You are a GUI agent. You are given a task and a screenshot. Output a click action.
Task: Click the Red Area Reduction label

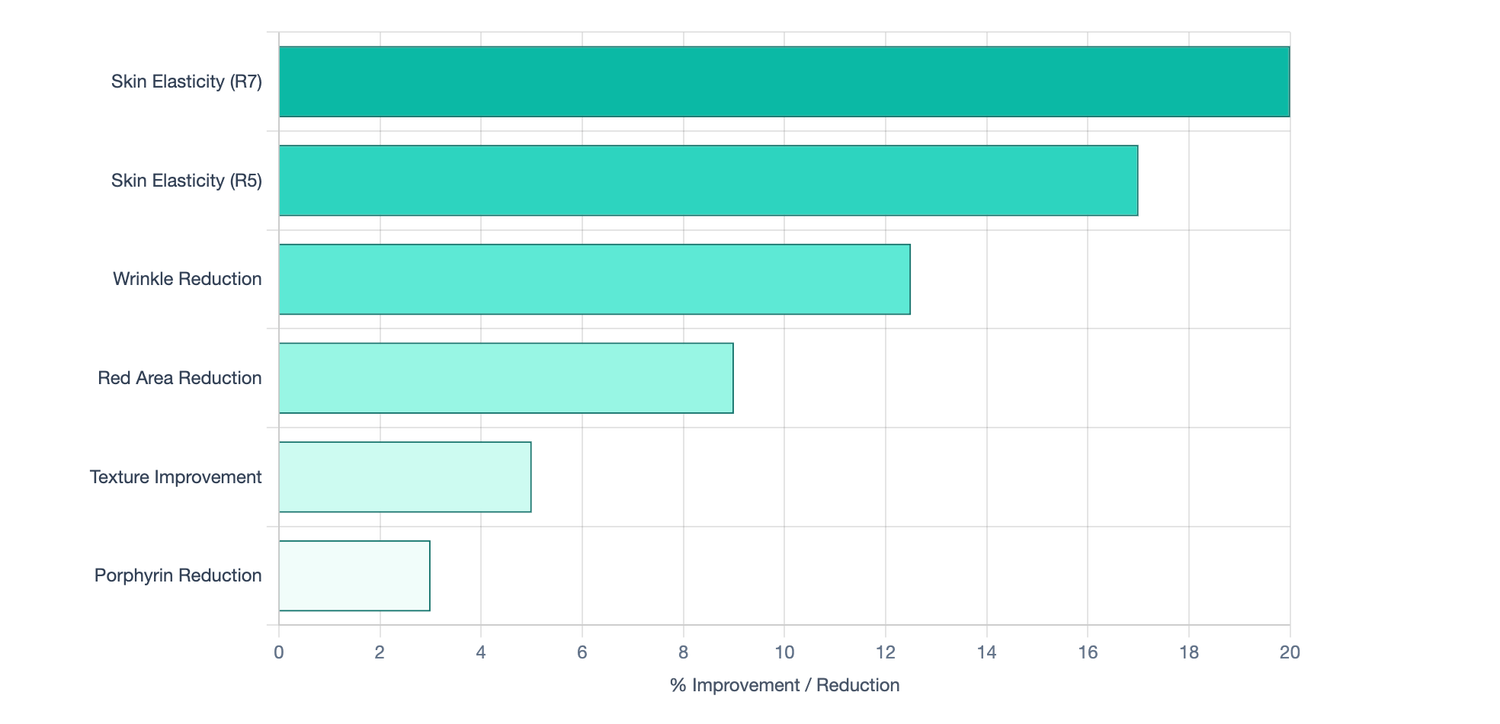(x=180, y=378)
